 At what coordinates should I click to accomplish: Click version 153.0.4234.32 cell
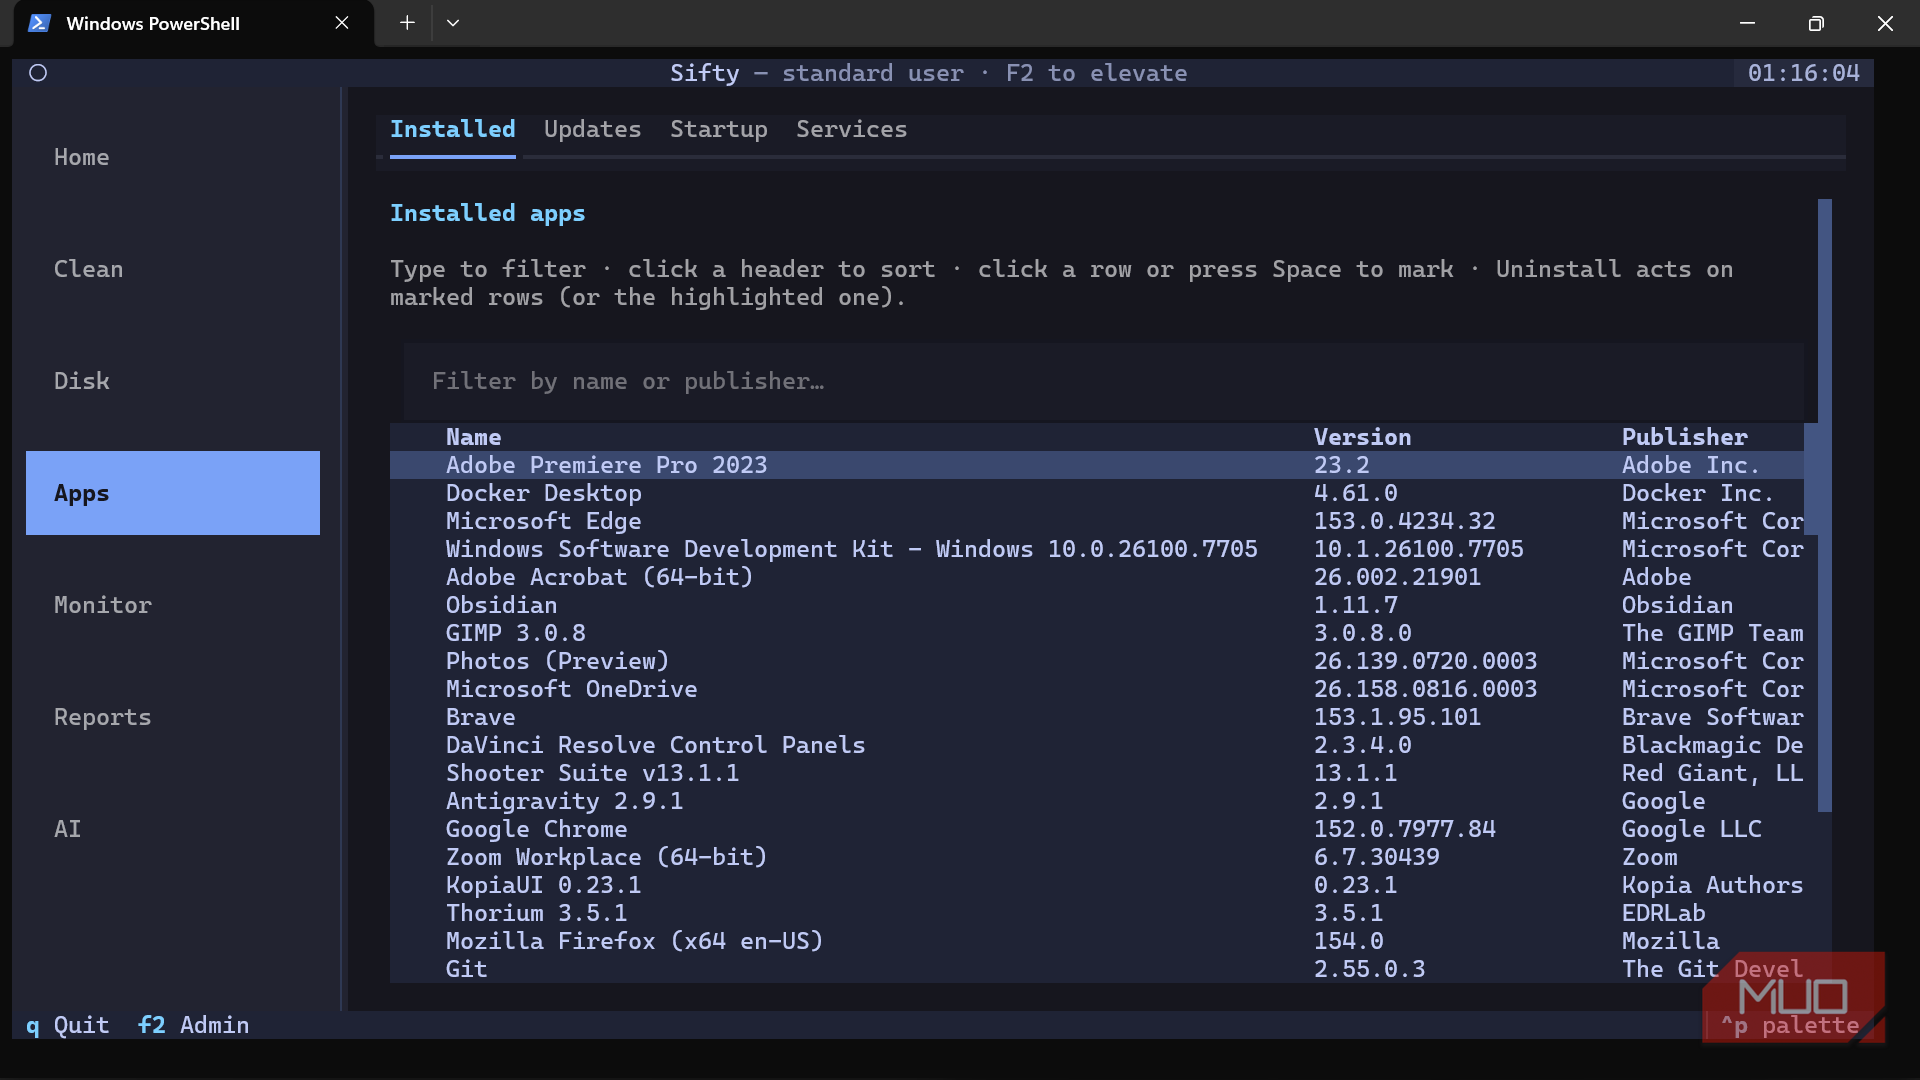(x=1404, y=521)
